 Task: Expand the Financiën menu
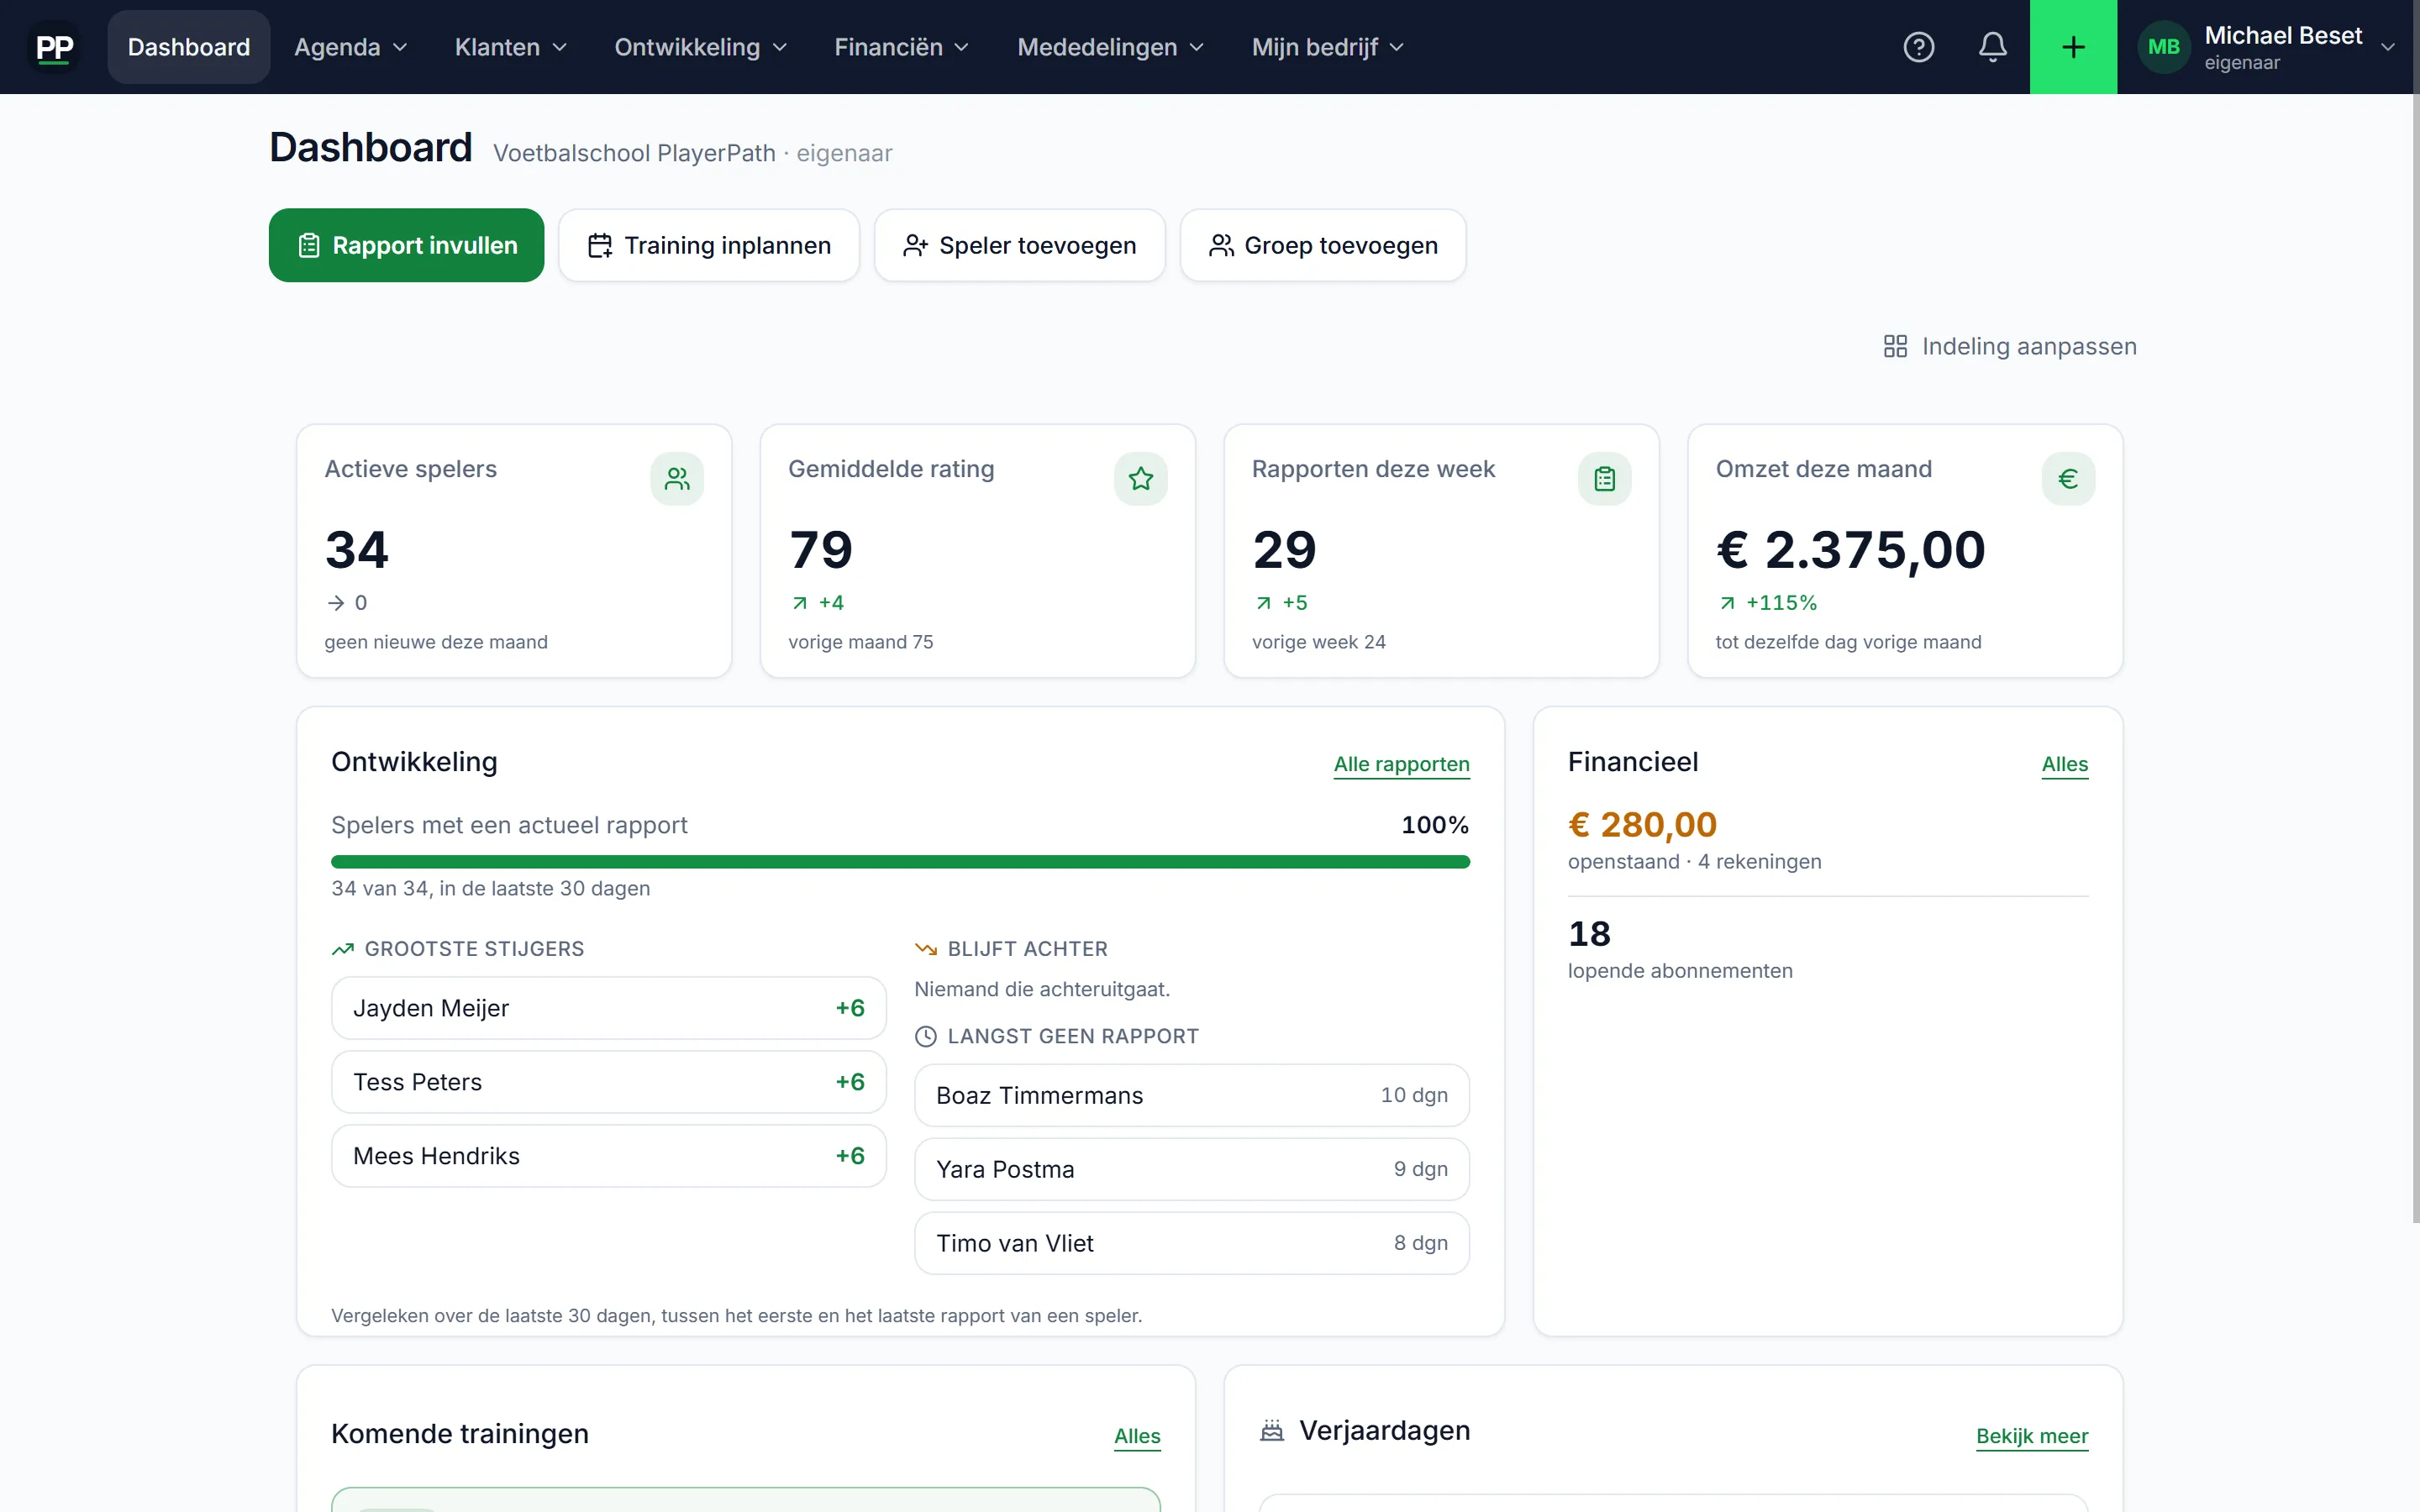(902, 47)
